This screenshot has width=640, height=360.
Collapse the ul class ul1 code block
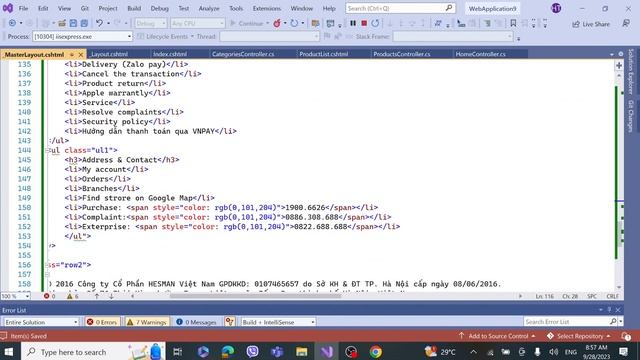coord(48,151)
